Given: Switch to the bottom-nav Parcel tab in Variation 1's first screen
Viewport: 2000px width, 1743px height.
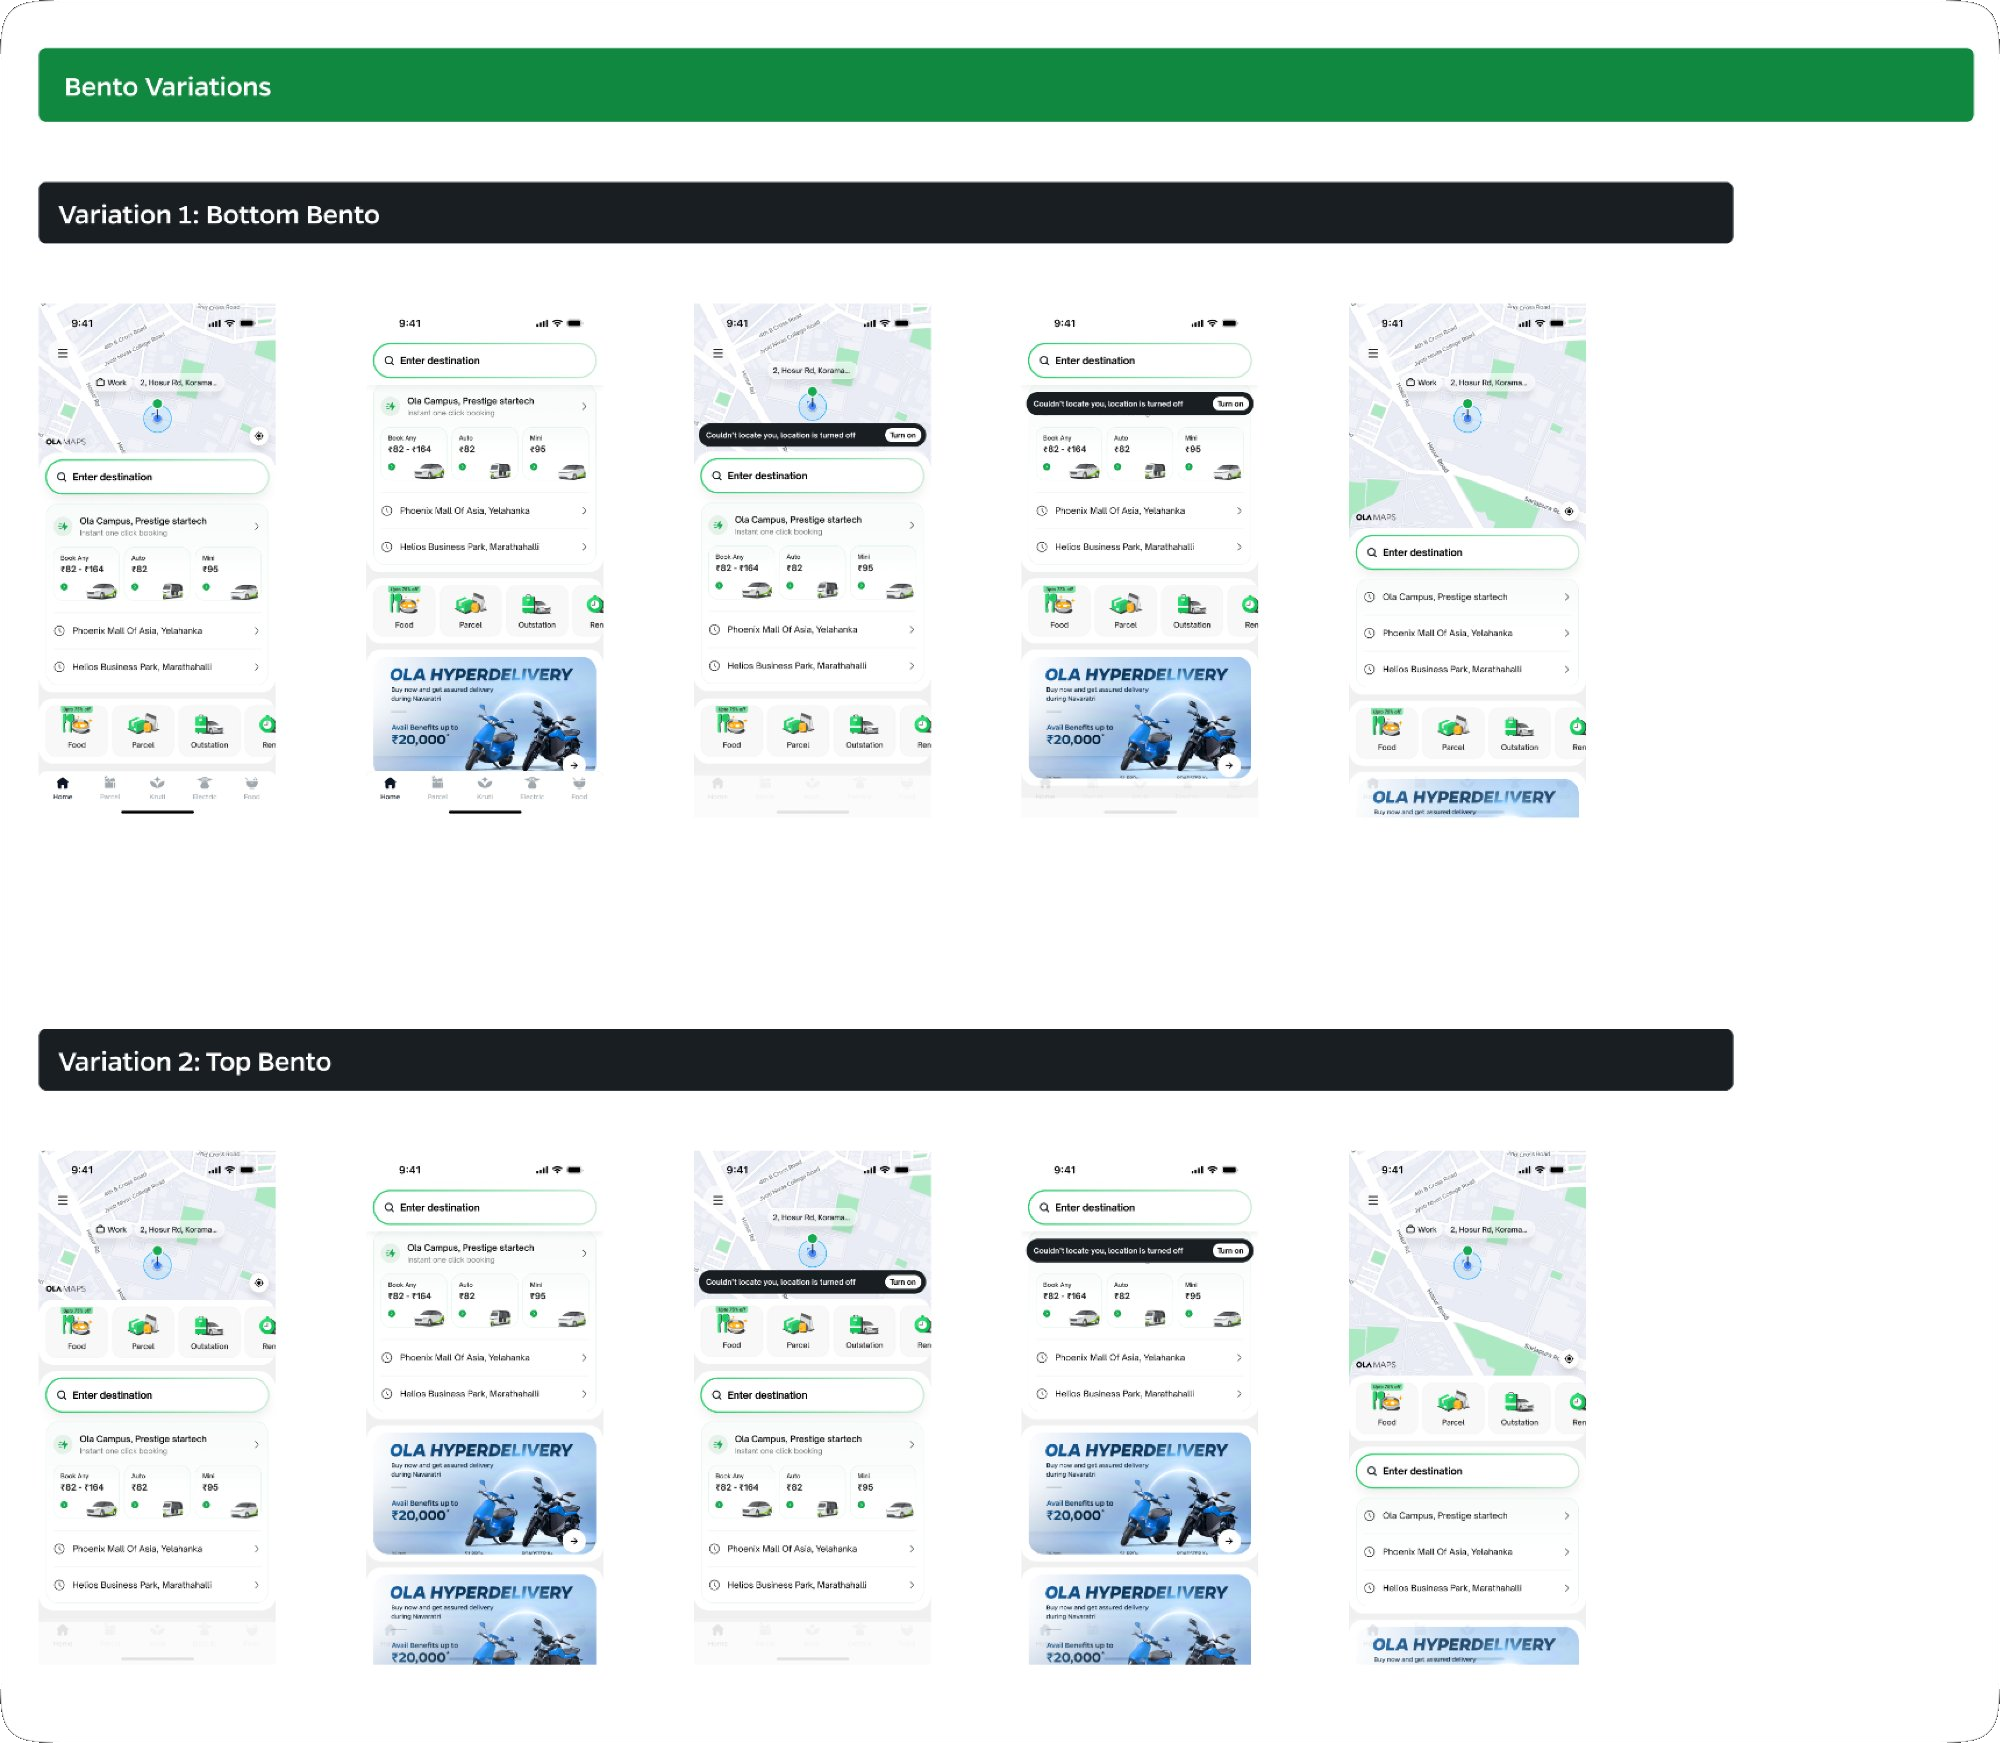Looking at the screenshot, I should (x=110, y=788).
